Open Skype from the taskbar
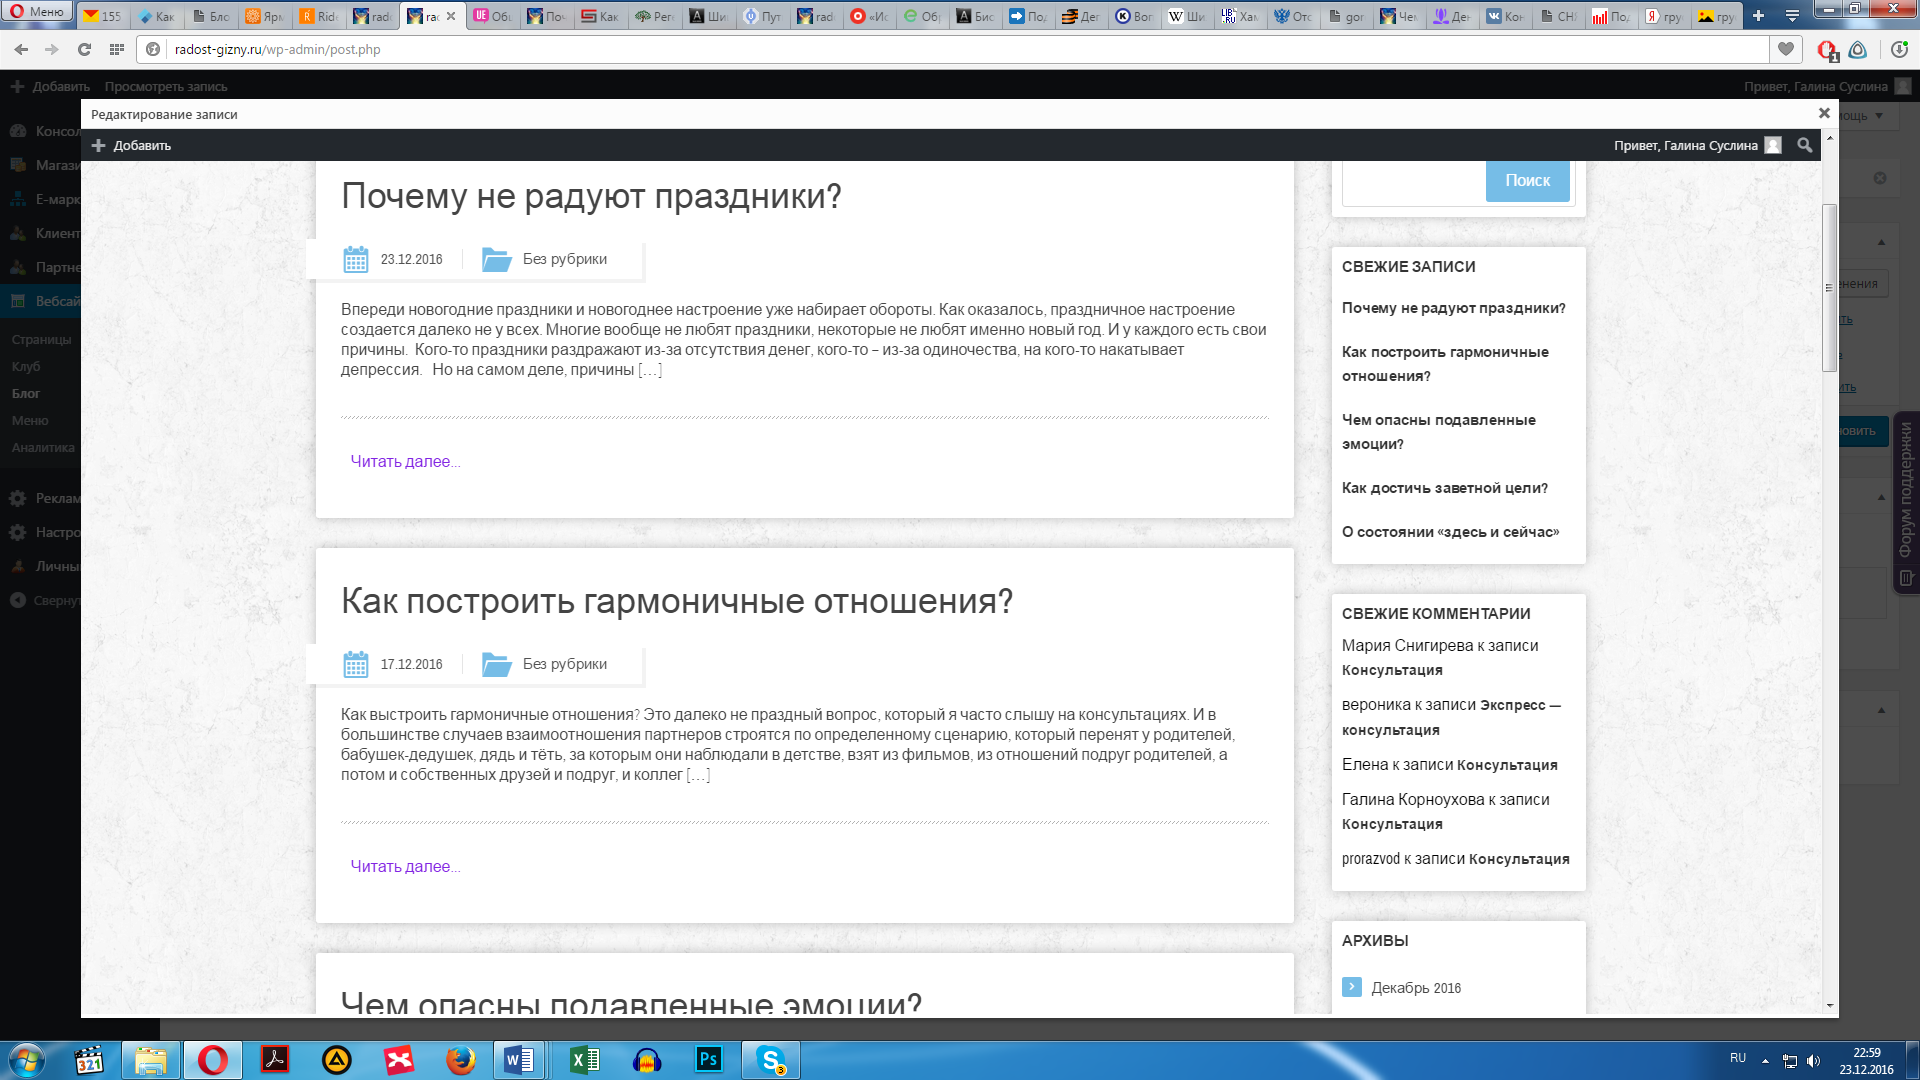Image resolution: width=1920 pixels, height=1080 pixels. point(771,1060)
